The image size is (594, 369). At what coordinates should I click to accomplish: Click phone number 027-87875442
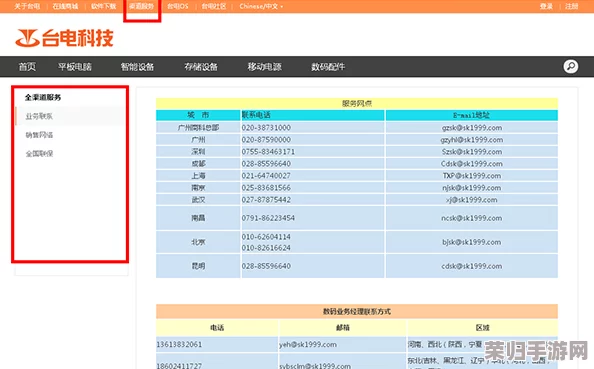tap(266, 200)
